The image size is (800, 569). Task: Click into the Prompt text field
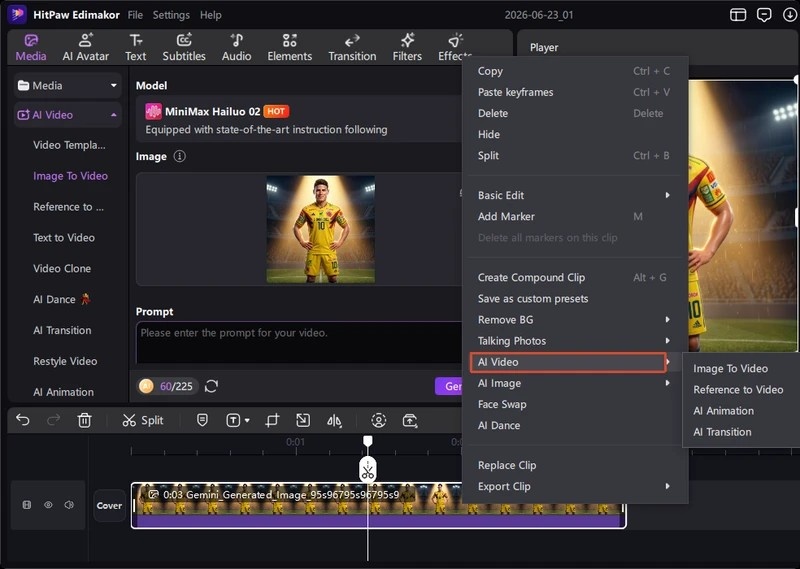299,342
